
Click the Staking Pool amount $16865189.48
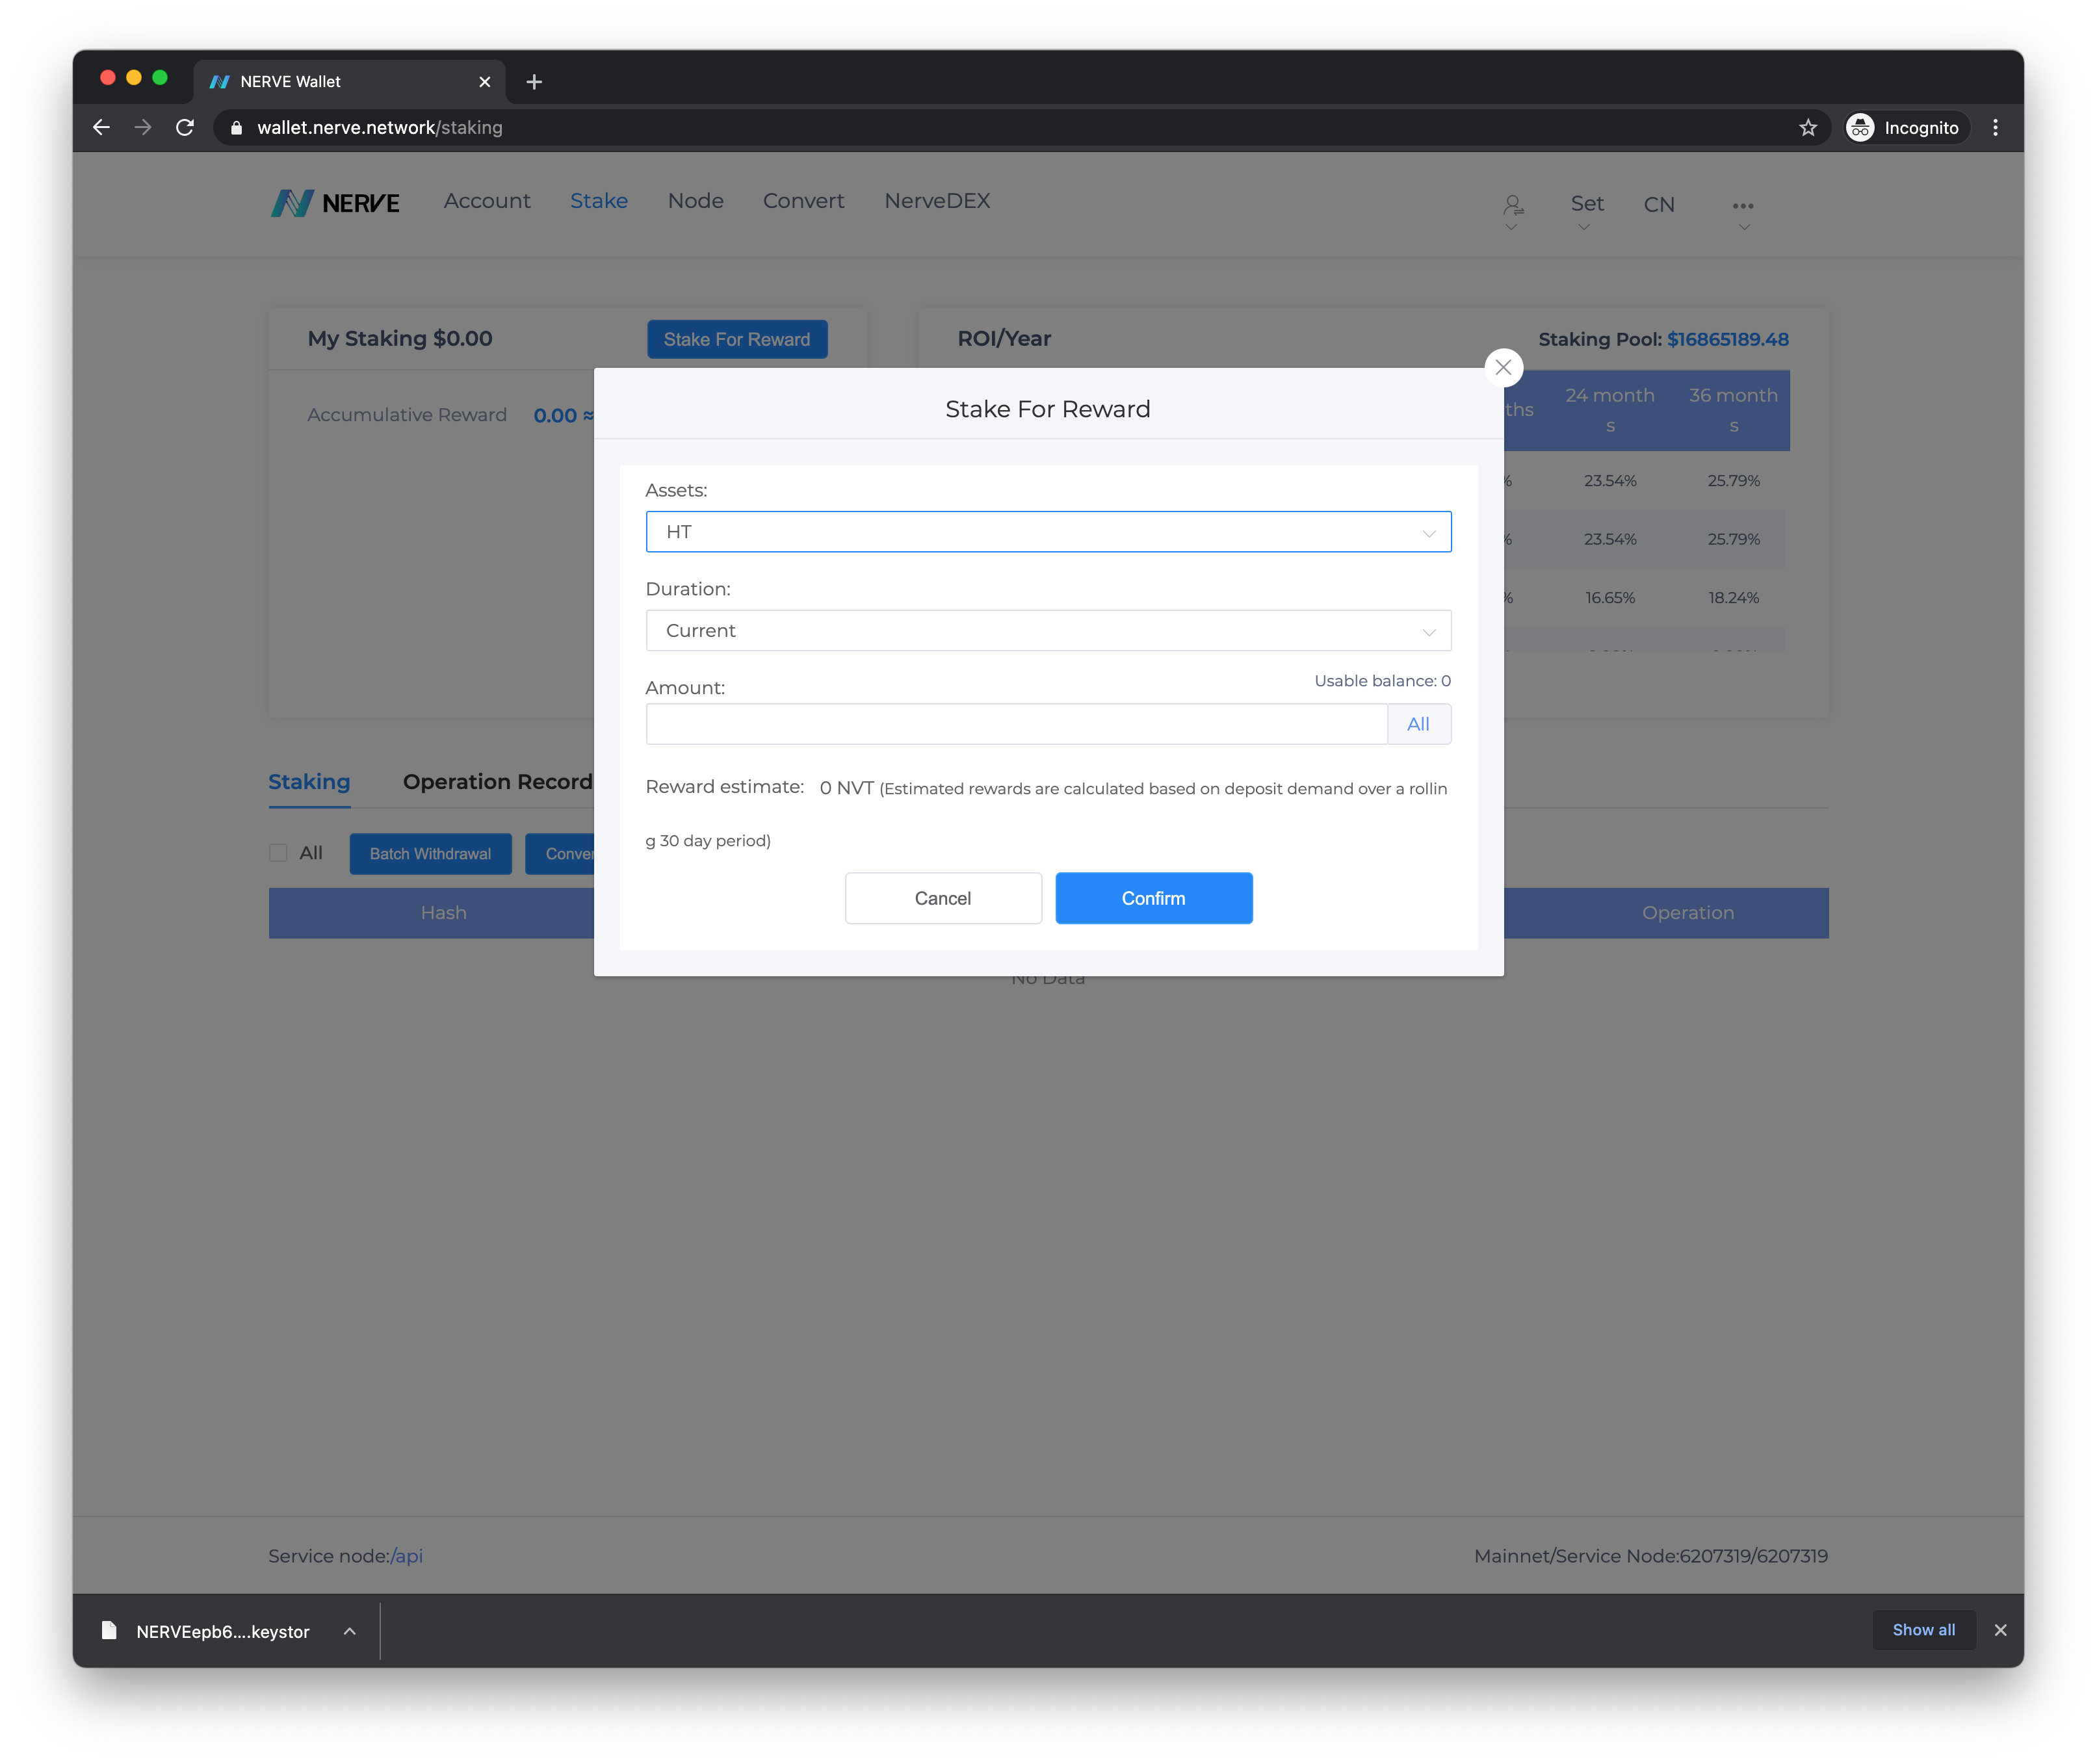[x=1727, y=340]
